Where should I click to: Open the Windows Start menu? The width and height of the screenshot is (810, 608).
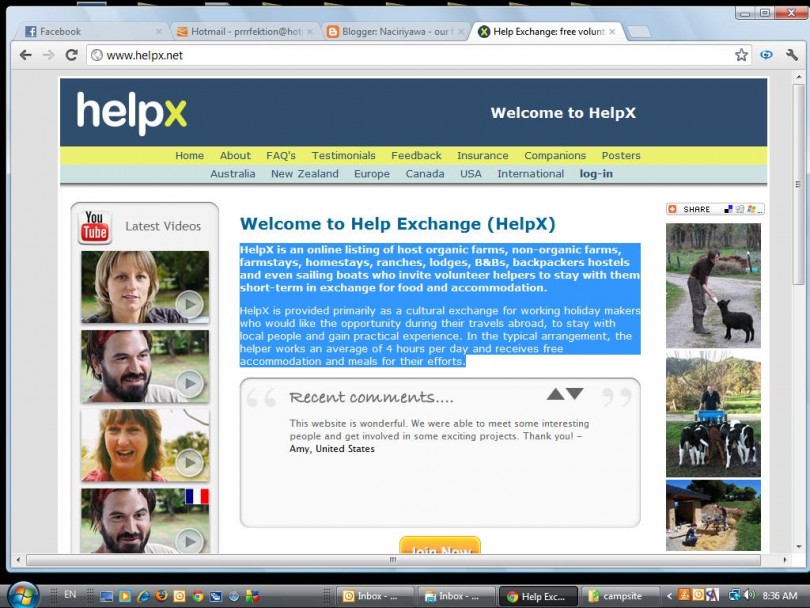[x=22, y=595]
